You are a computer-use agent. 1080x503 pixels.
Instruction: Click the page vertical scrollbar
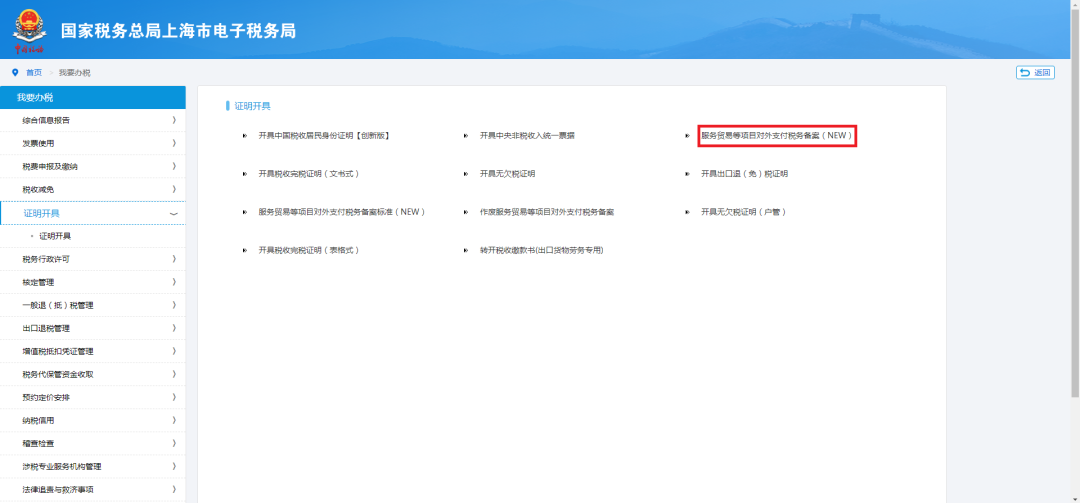pyautogui.click(x=1075, y=200)
